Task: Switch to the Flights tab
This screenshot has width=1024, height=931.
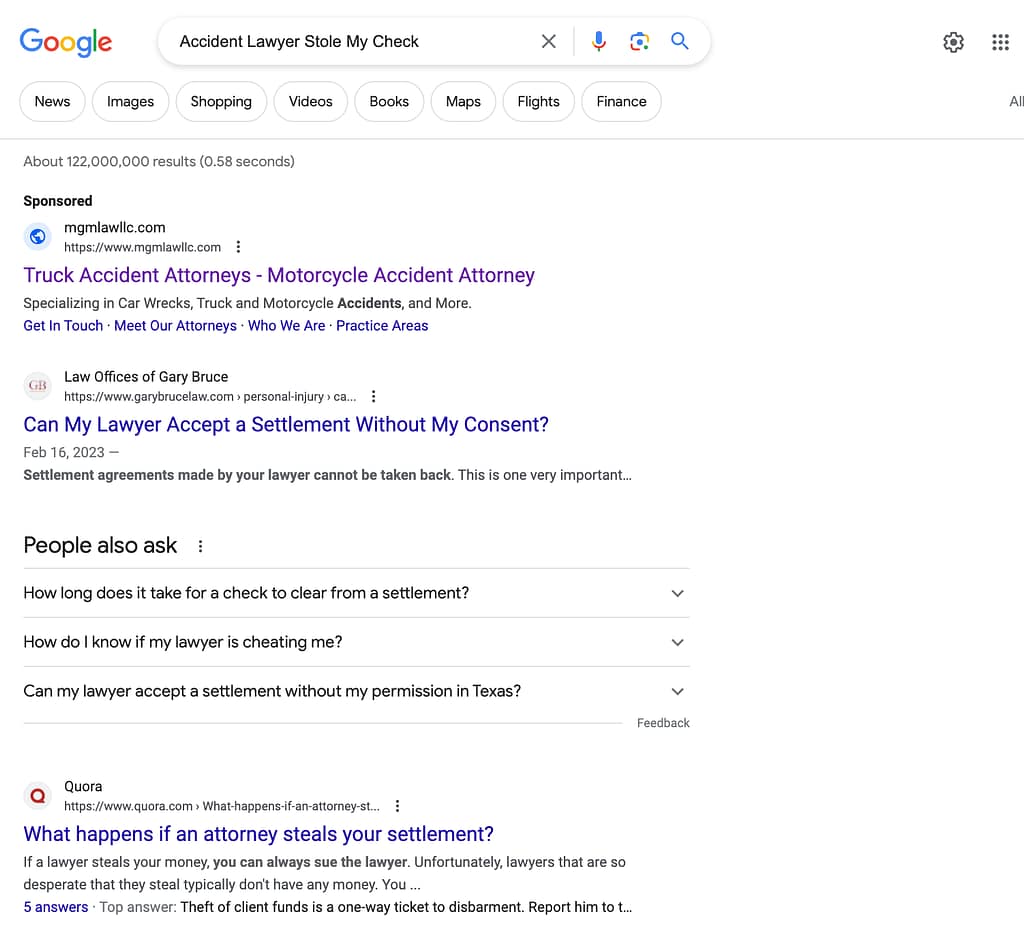Action: (539, 102)
